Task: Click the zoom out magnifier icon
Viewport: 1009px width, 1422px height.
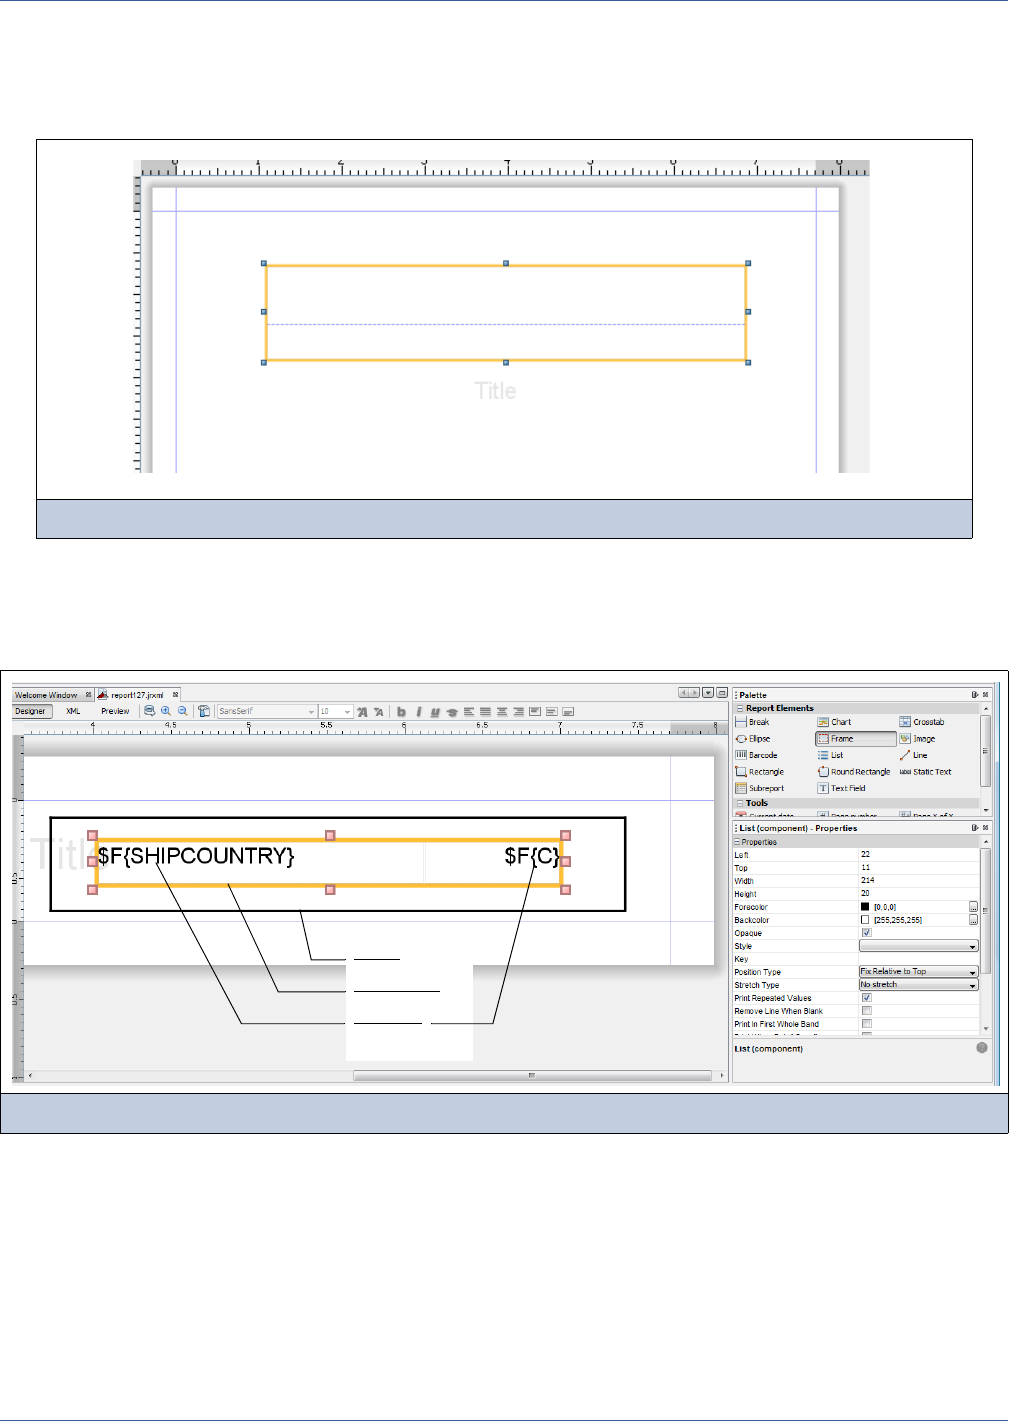Action: point(182,711)
